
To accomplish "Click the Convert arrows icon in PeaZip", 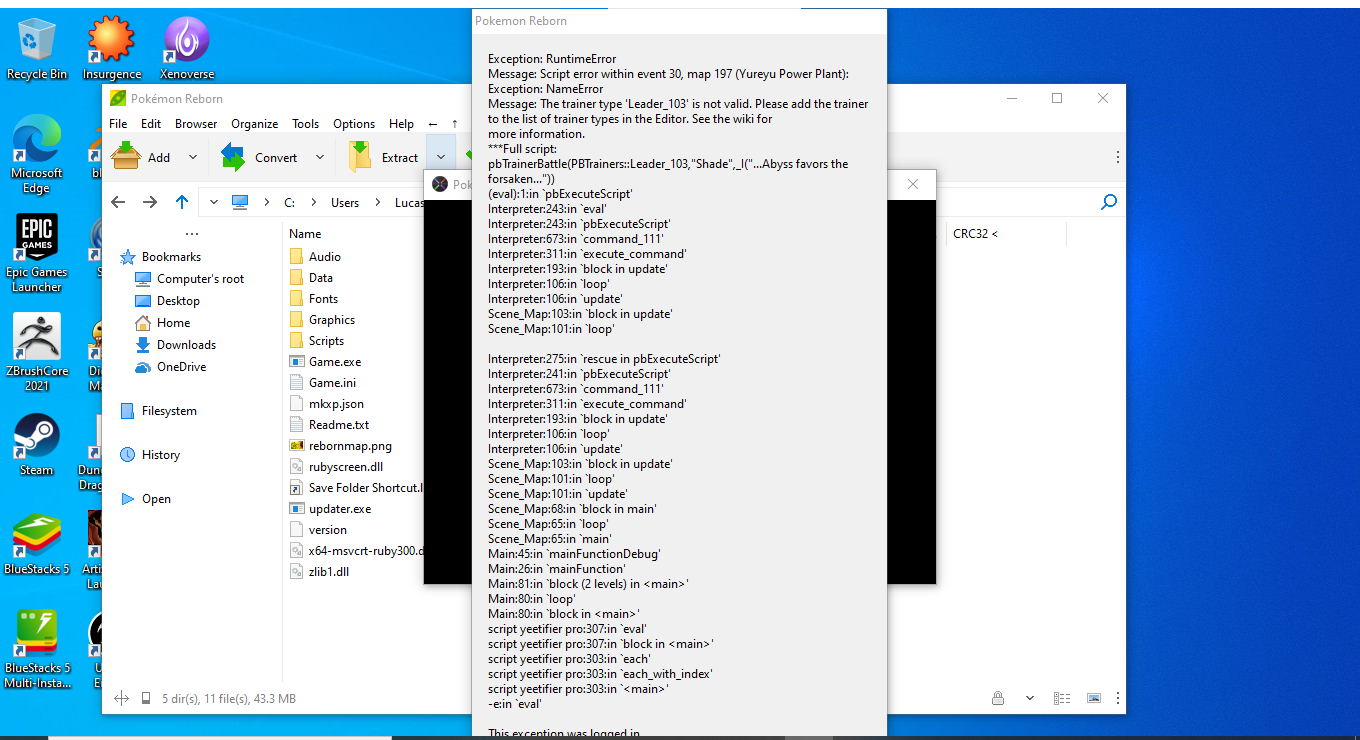I will pyautogui.click(x=232, y=157).
